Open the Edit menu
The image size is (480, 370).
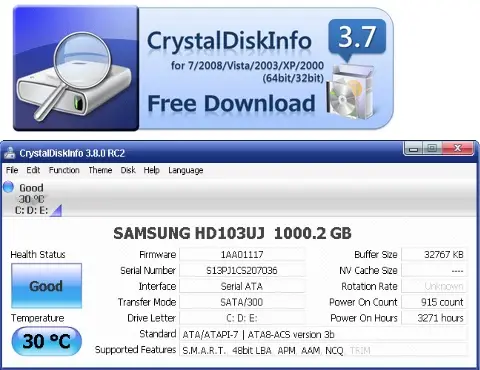[x=33, y=170]
